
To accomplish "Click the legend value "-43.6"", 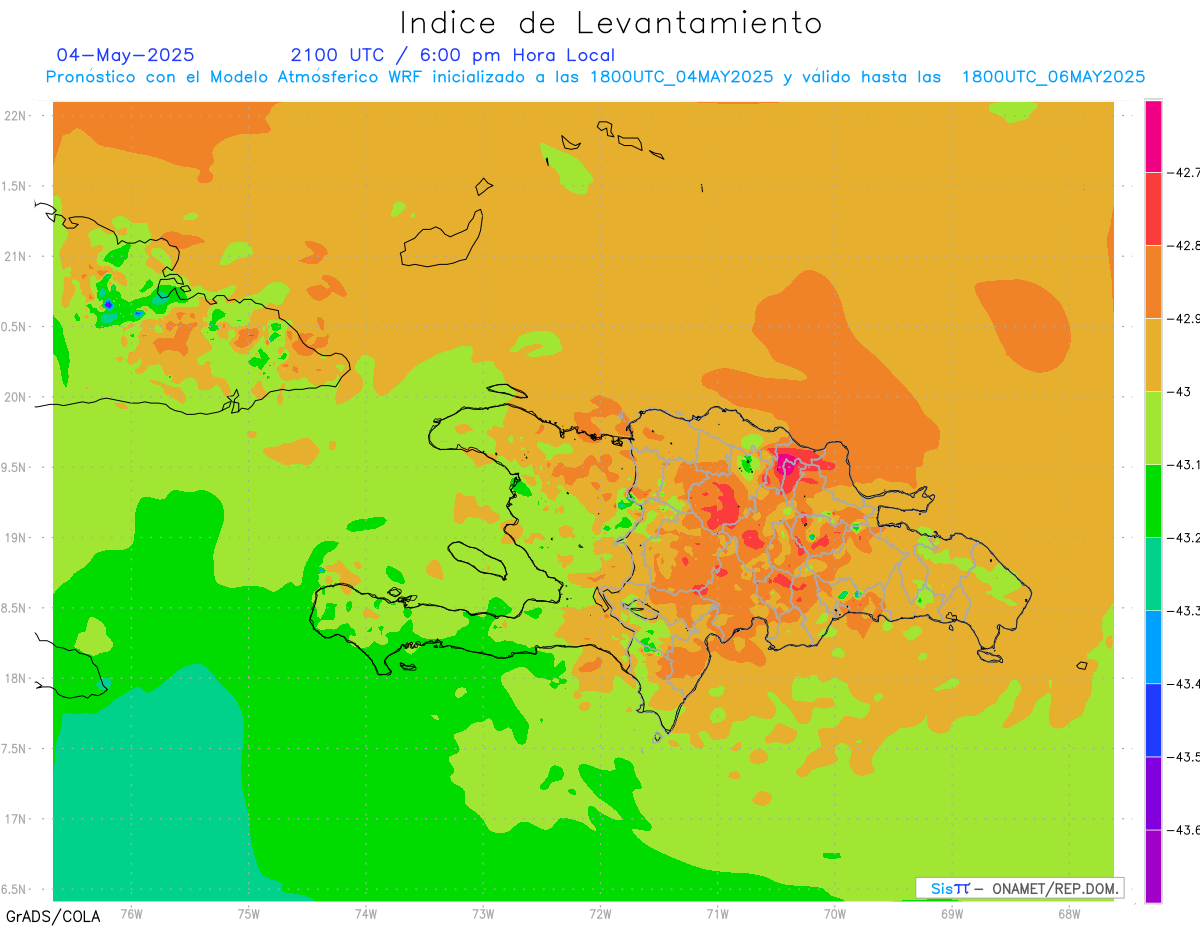I will (x=1183, y=829).
